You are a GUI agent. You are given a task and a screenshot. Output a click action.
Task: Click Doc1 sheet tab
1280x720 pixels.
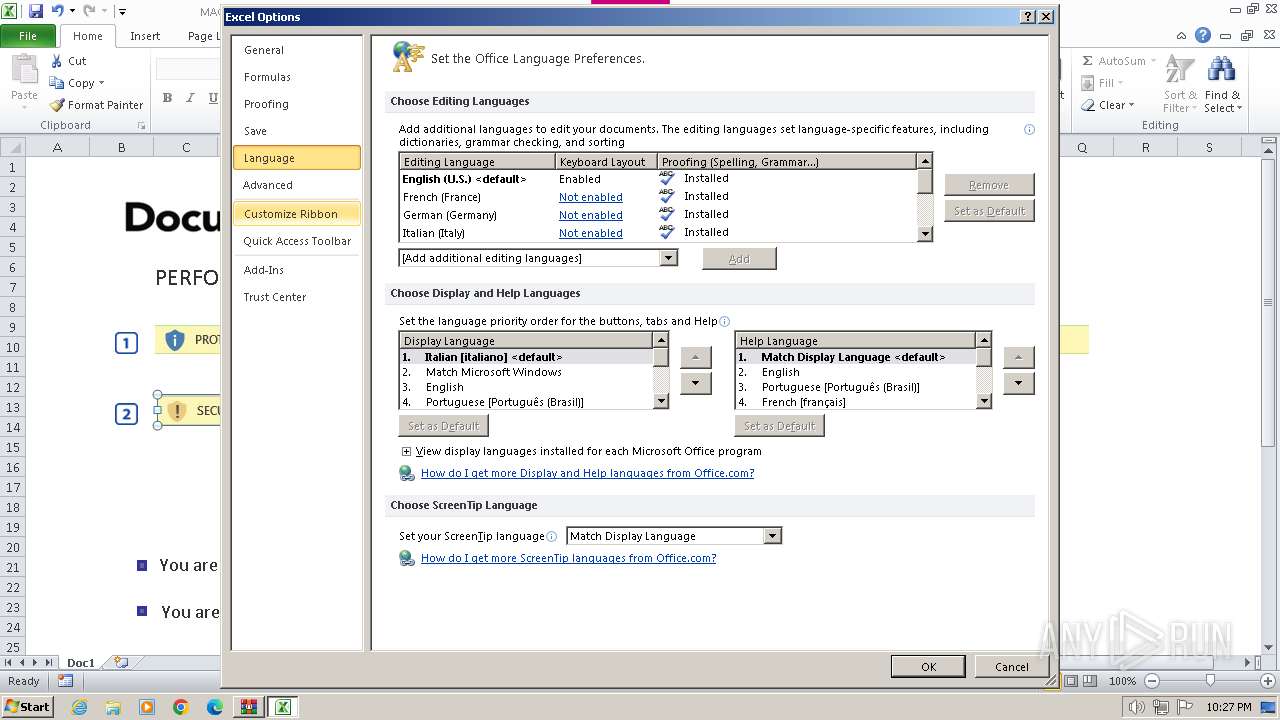coord(80,662)
